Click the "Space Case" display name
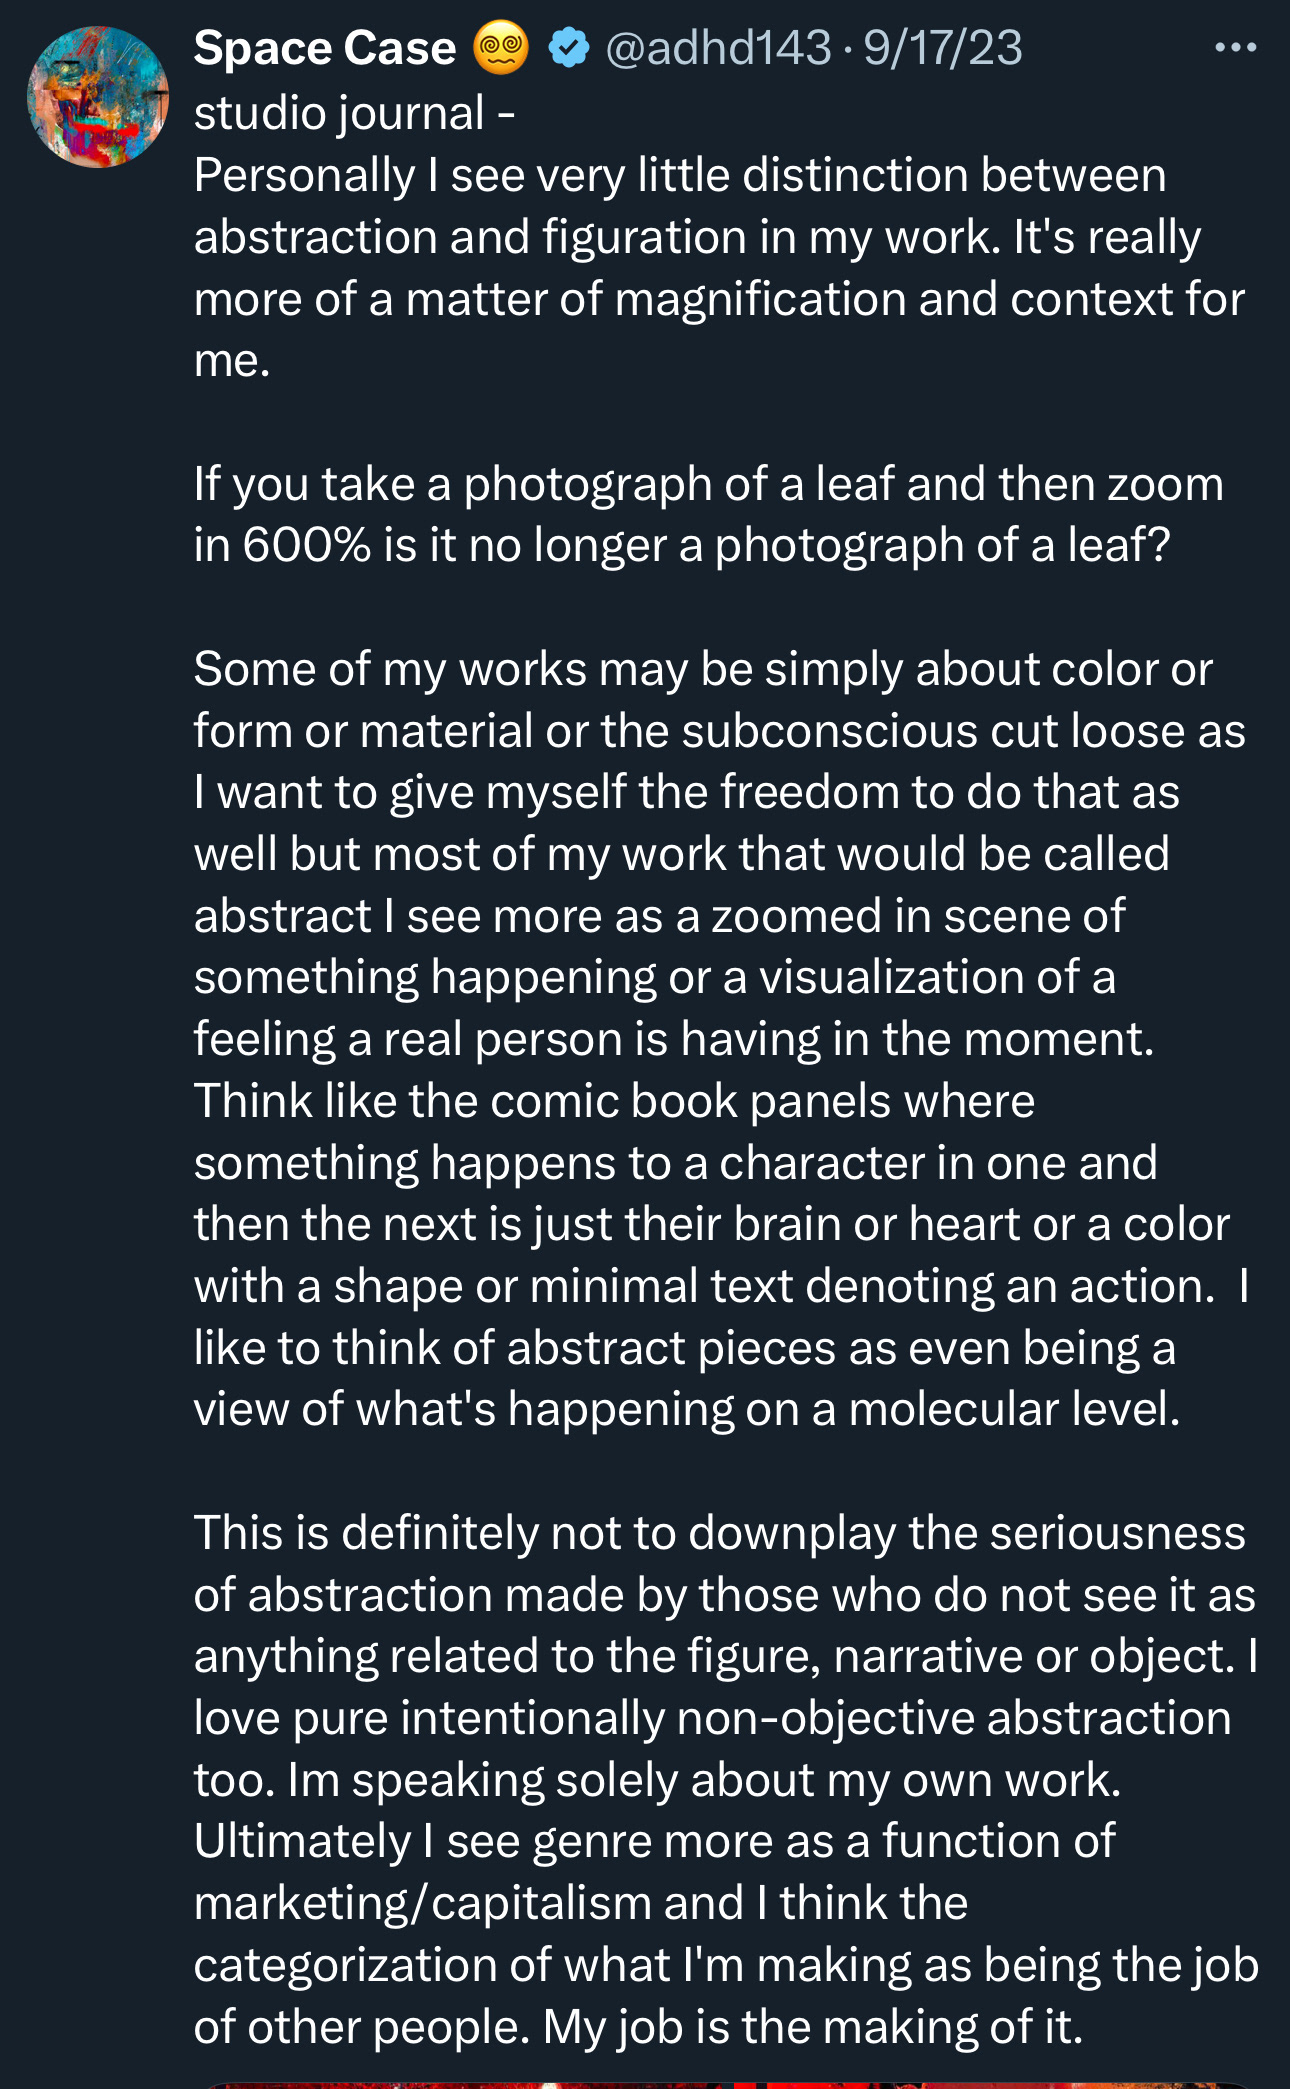1290x2089 pixels. (324, 48)
